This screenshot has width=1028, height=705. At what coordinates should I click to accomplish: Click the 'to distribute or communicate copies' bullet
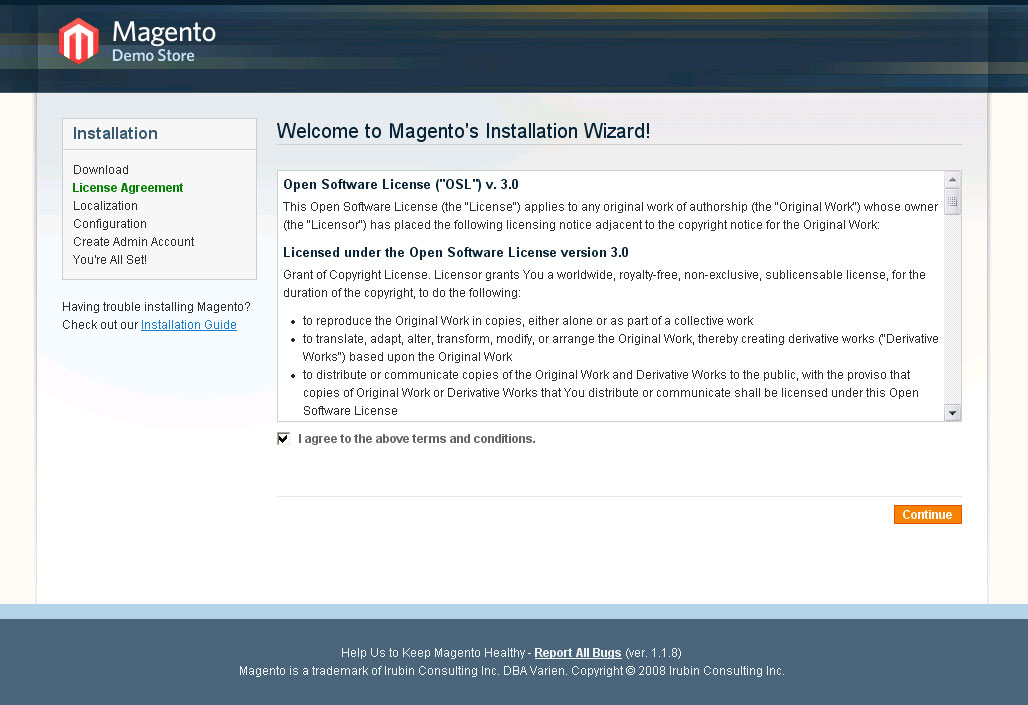click(610, 393)
